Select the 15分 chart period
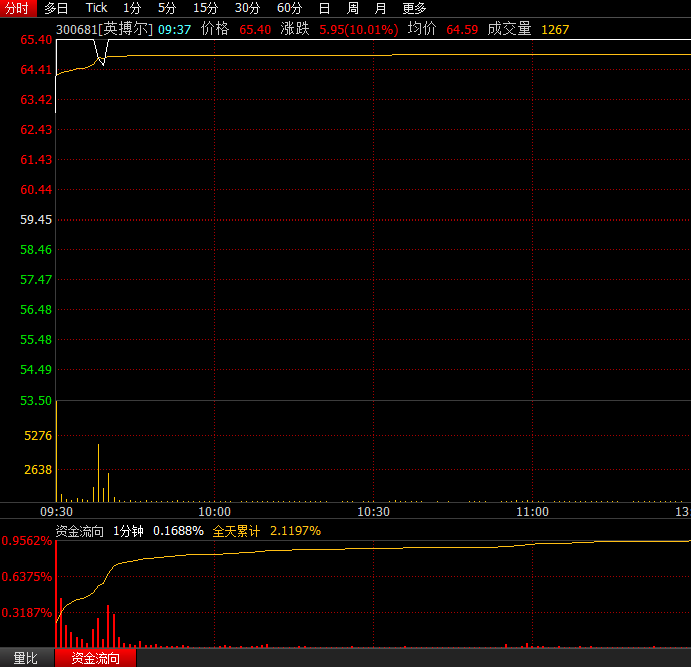 click(206, 8)
